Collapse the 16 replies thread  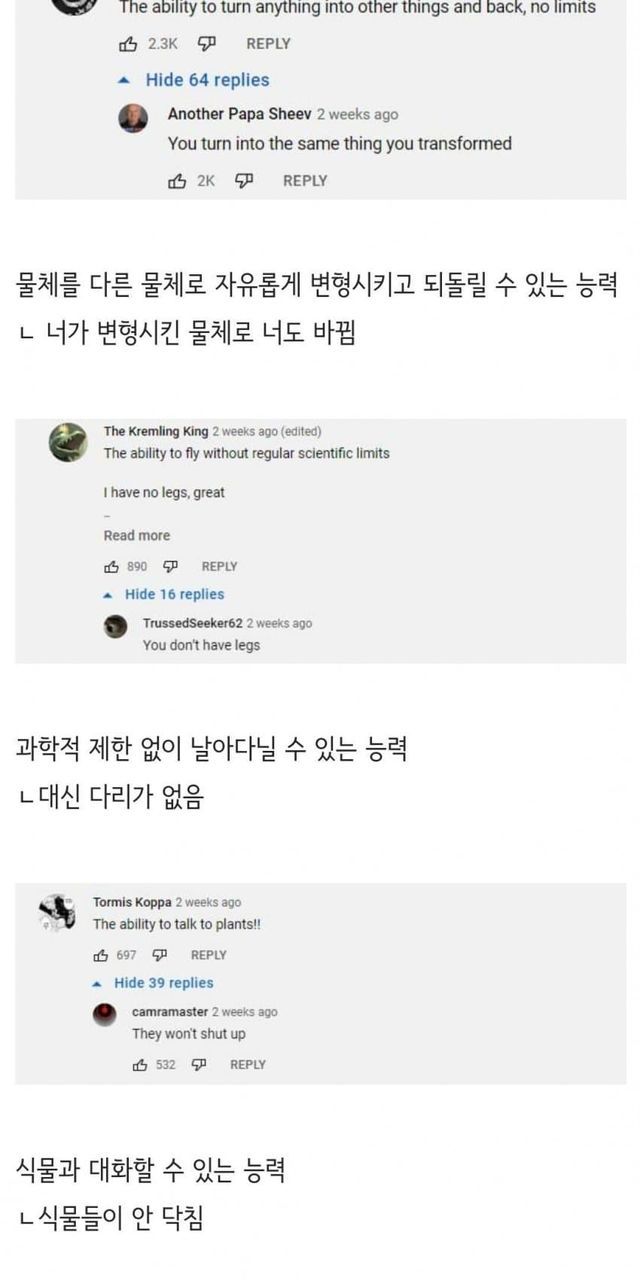point(173,594)
